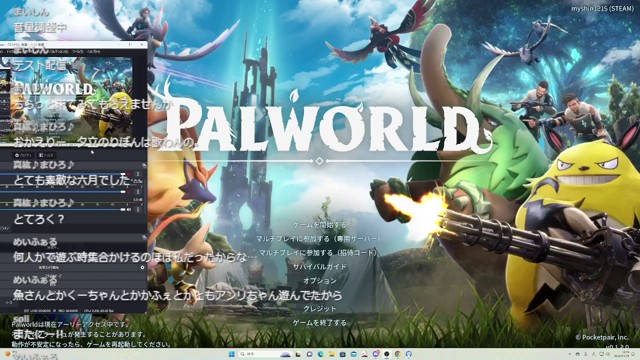640x360 pixels.
Task: Adjust the second OBS mixer volume slider
Action: 122,192
